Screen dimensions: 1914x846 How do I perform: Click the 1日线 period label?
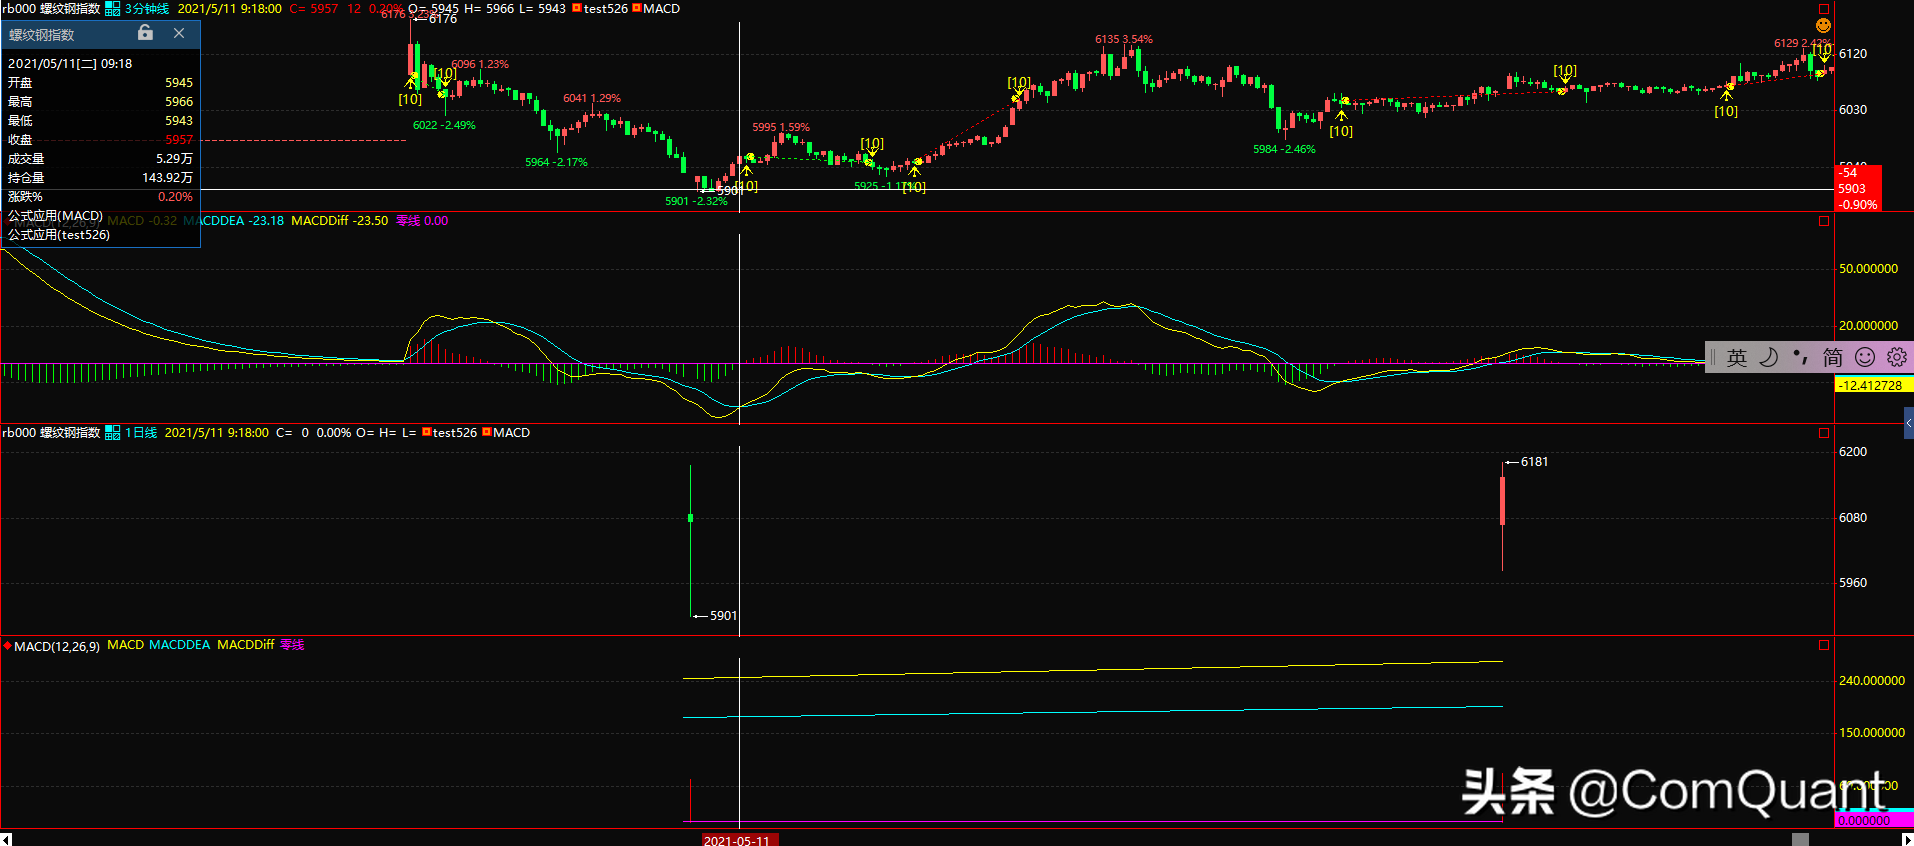tap(141, 433)
